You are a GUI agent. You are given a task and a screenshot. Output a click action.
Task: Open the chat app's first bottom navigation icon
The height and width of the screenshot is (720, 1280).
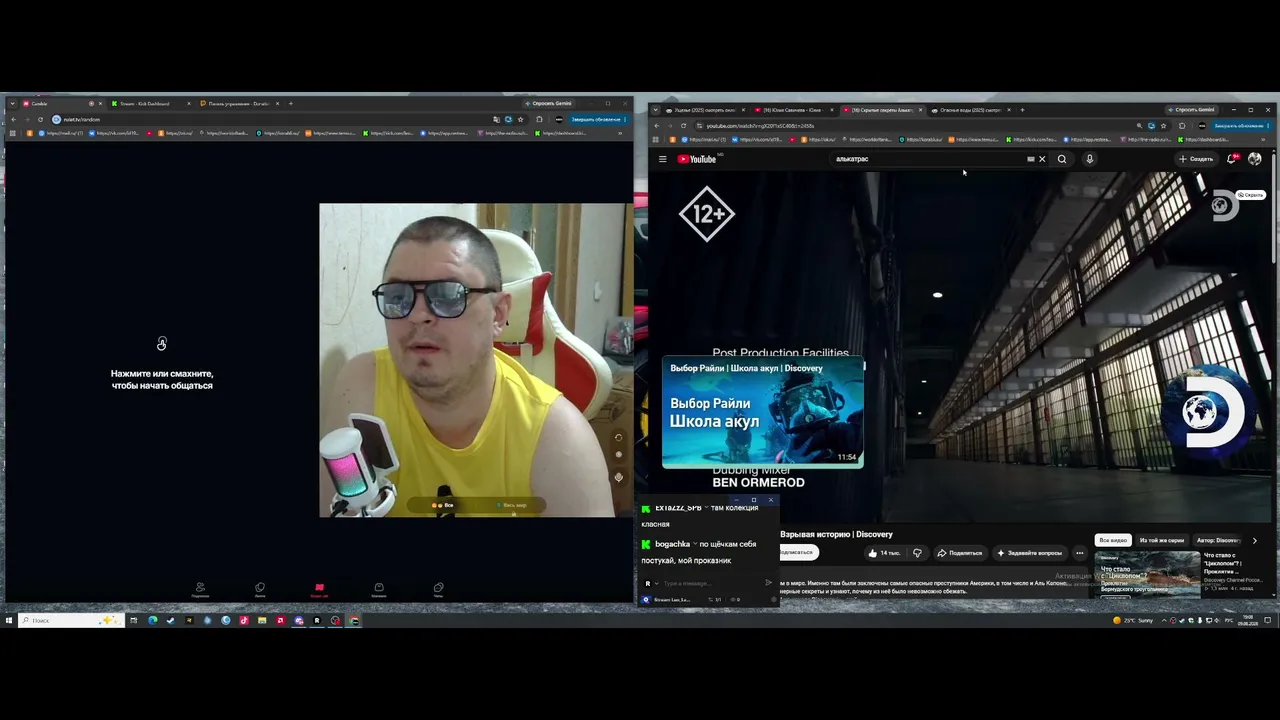200,590
